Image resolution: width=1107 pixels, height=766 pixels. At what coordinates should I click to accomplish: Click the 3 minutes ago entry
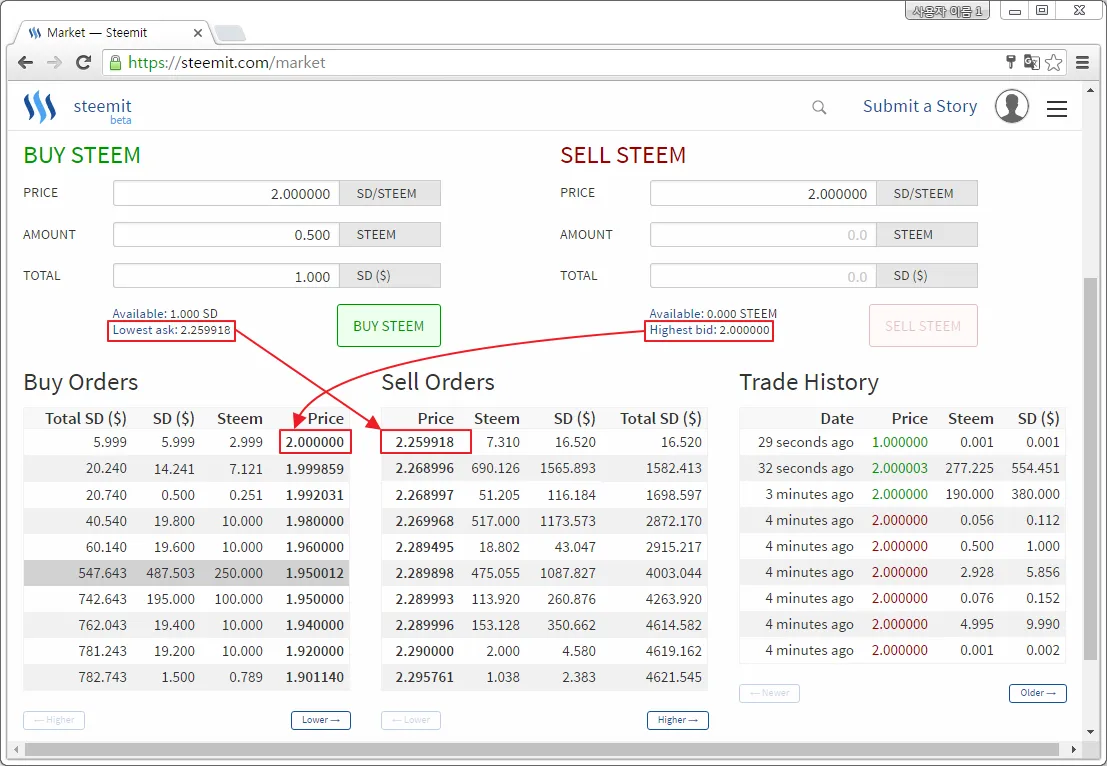(809, 494)
